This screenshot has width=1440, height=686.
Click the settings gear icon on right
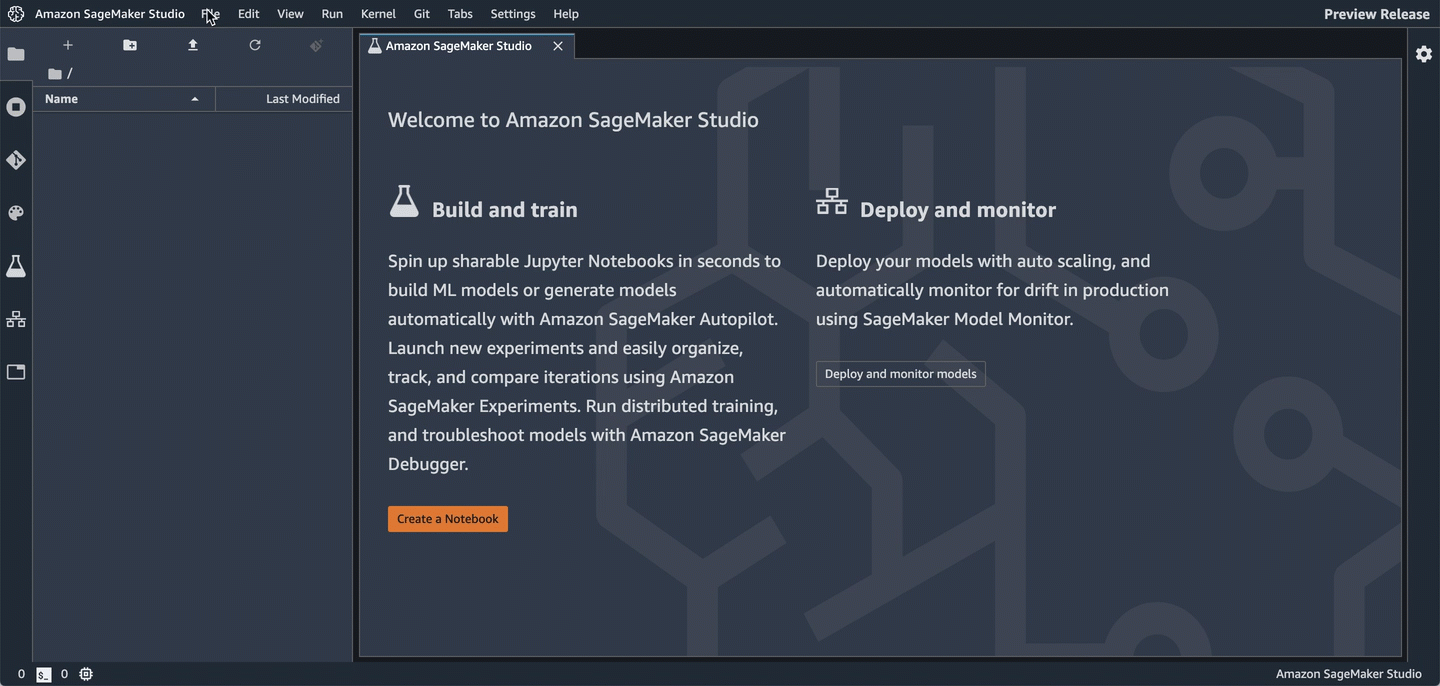click(x=1424, y=54)
